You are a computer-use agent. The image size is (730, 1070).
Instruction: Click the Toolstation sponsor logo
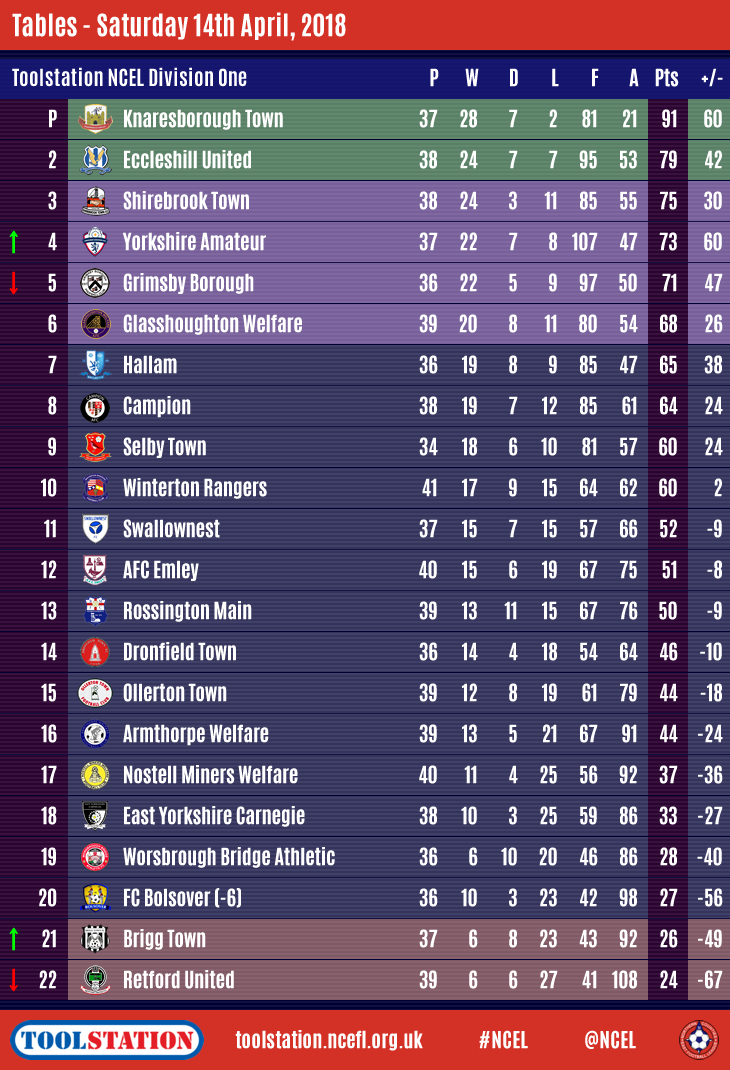pos(108,1040)
